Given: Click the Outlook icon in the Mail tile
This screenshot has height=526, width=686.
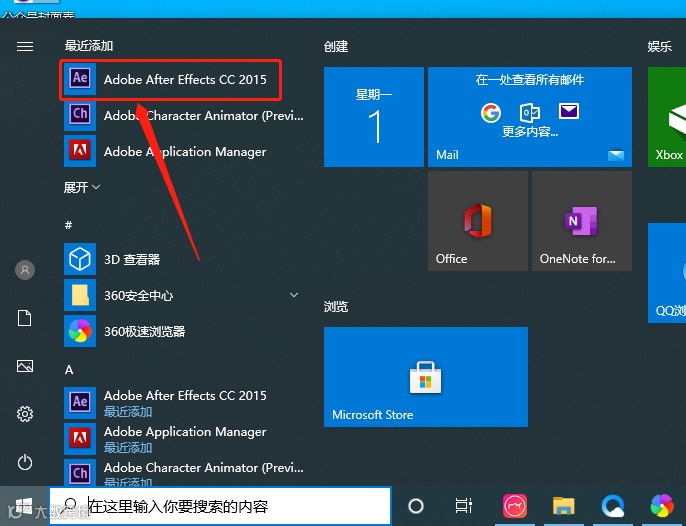Looking at the screenshot, I should coord(529,113).
